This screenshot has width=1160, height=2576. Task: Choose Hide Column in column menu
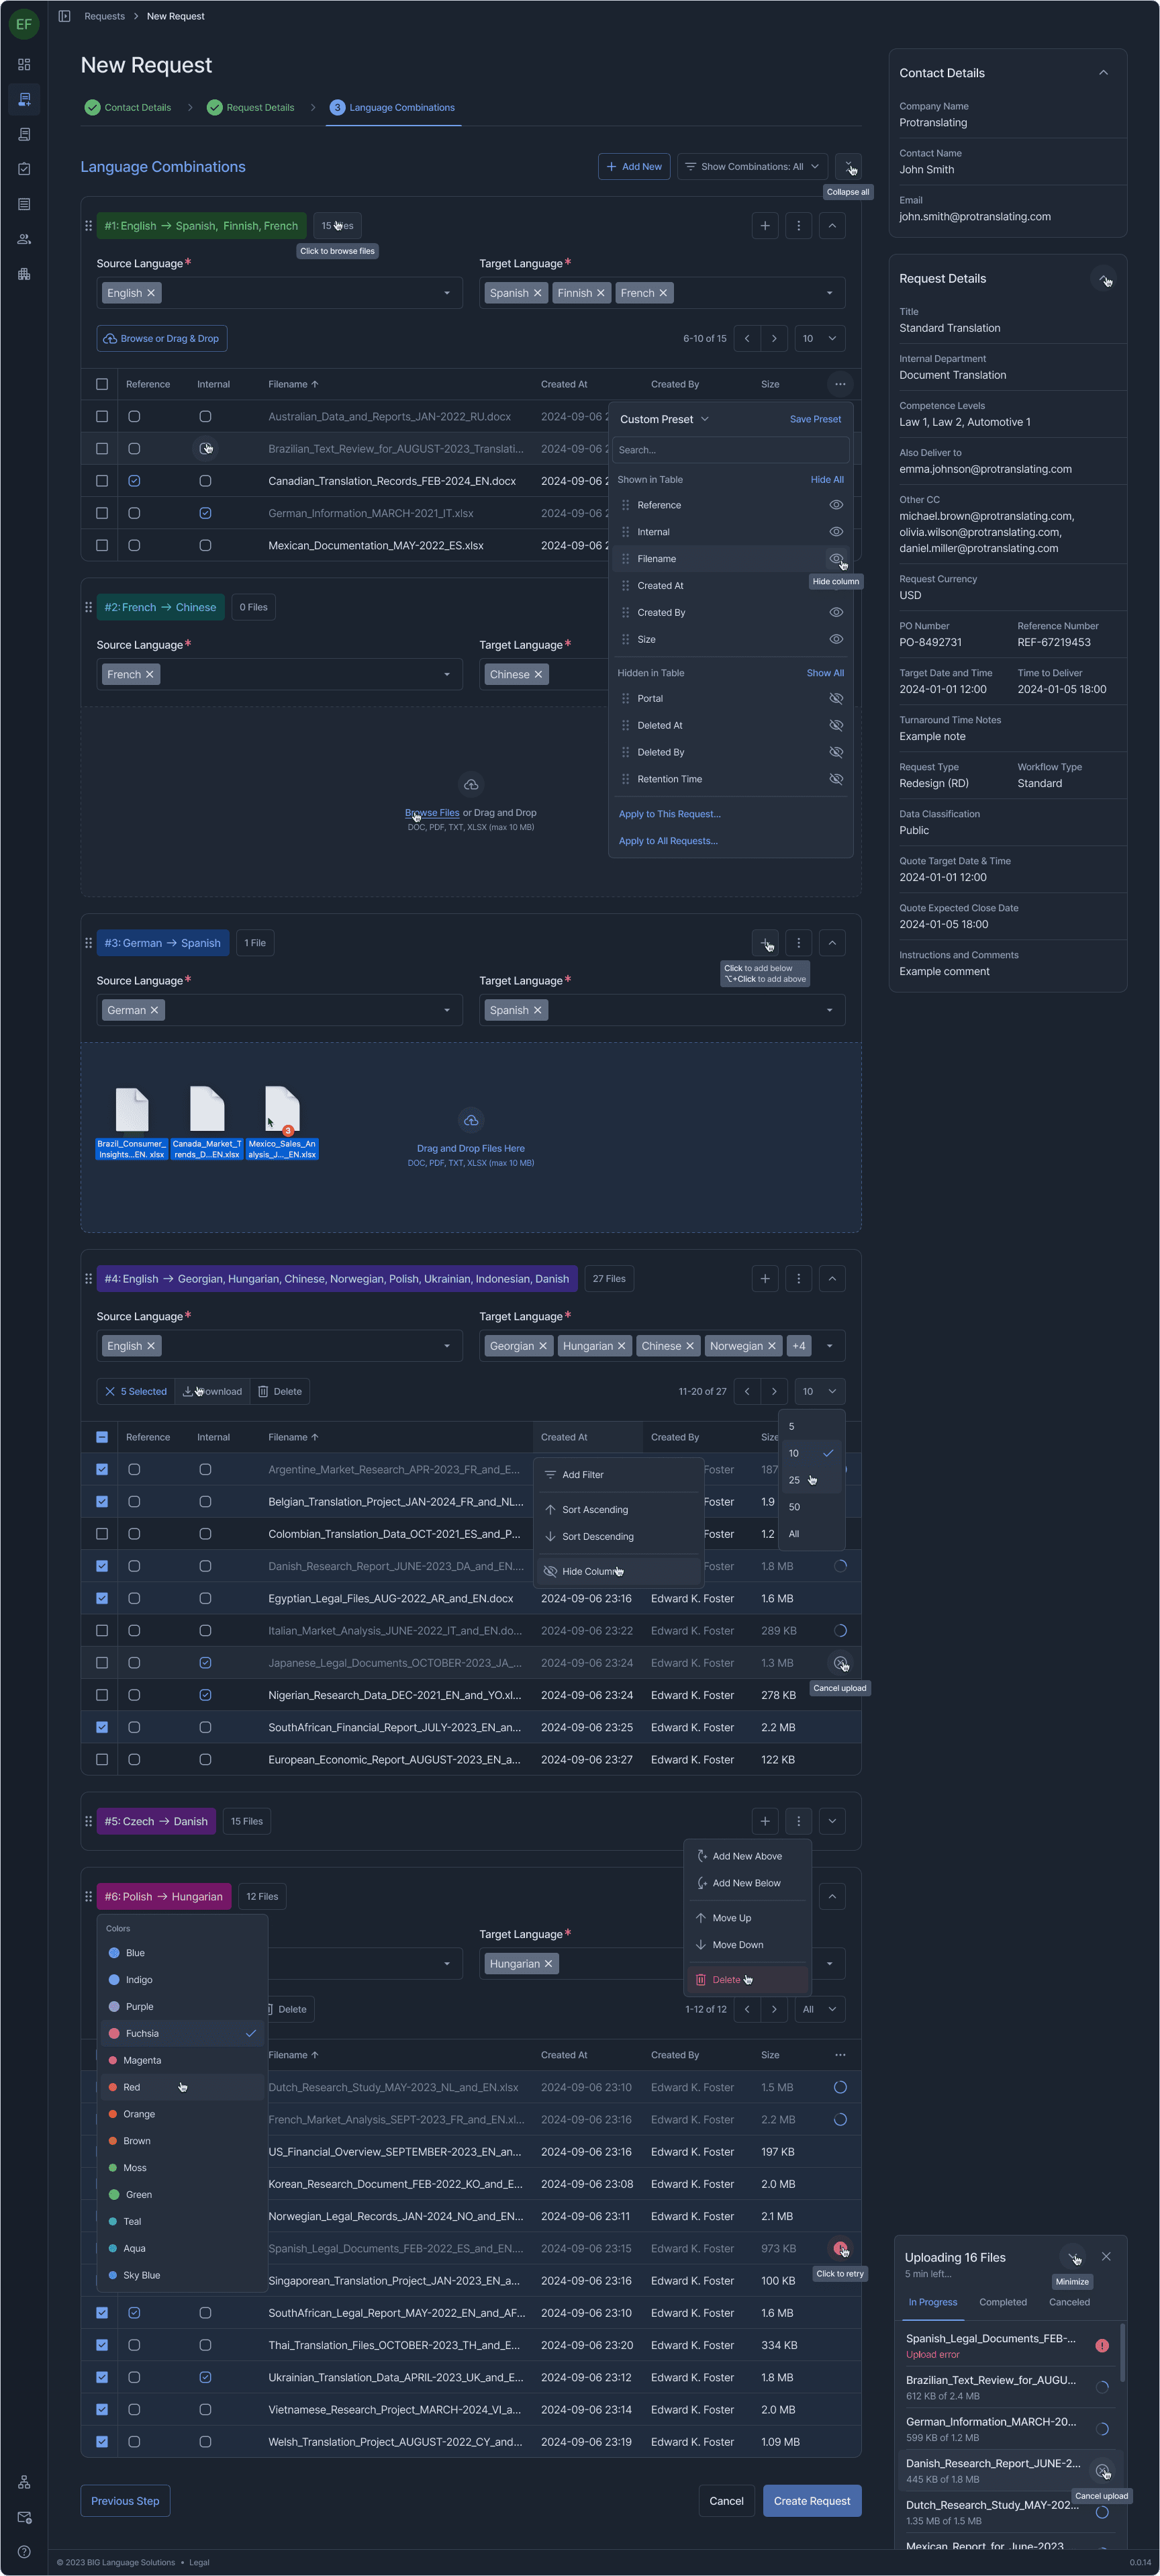tap(618, 1571)
